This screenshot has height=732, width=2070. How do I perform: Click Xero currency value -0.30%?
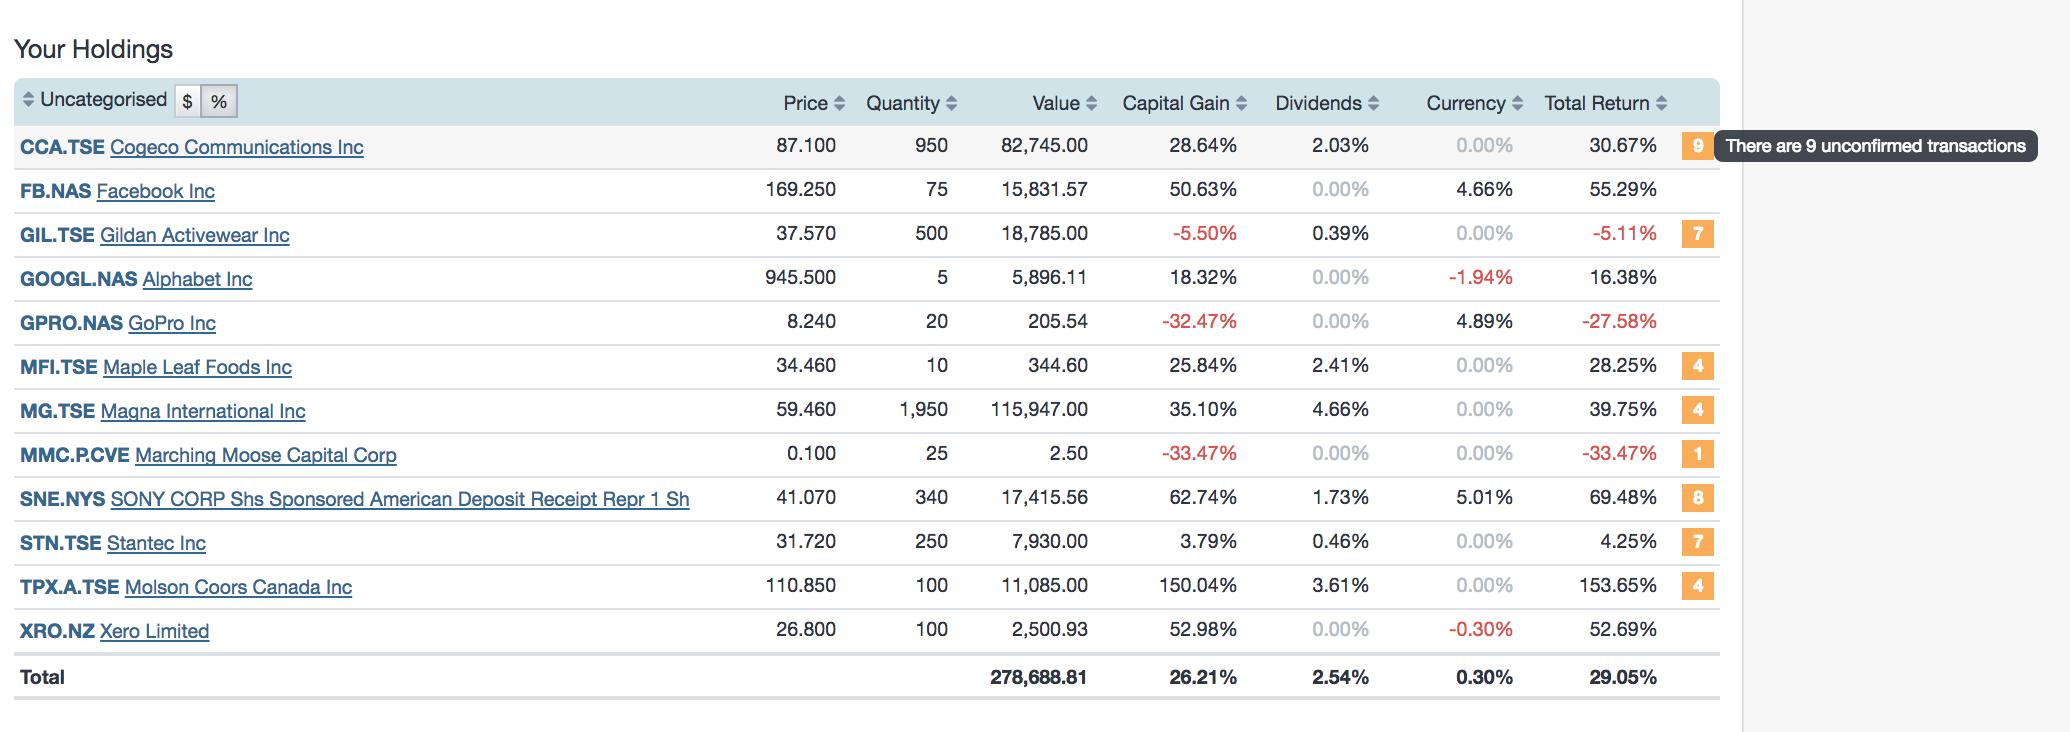[1480, 629]
